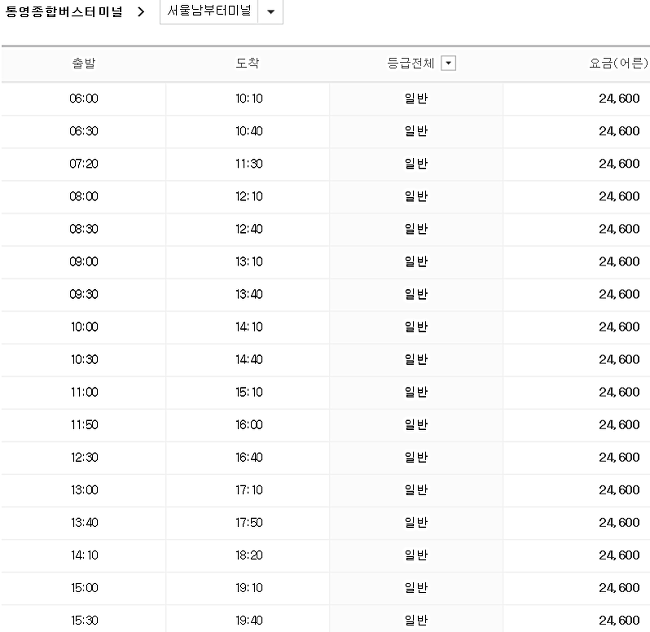Click the 10:40 arrival time
The image size is (650, 632).
249,131
